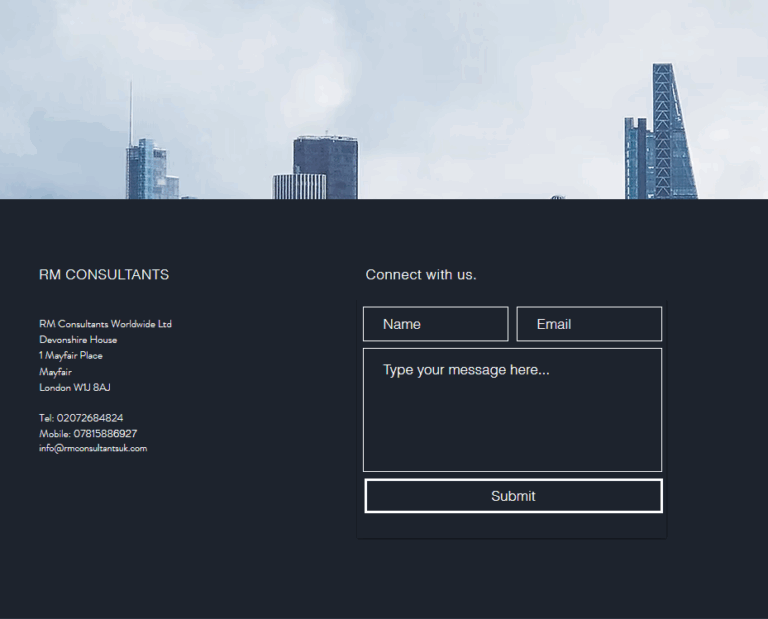Click the RM CONSULTANTS heading

104,275
